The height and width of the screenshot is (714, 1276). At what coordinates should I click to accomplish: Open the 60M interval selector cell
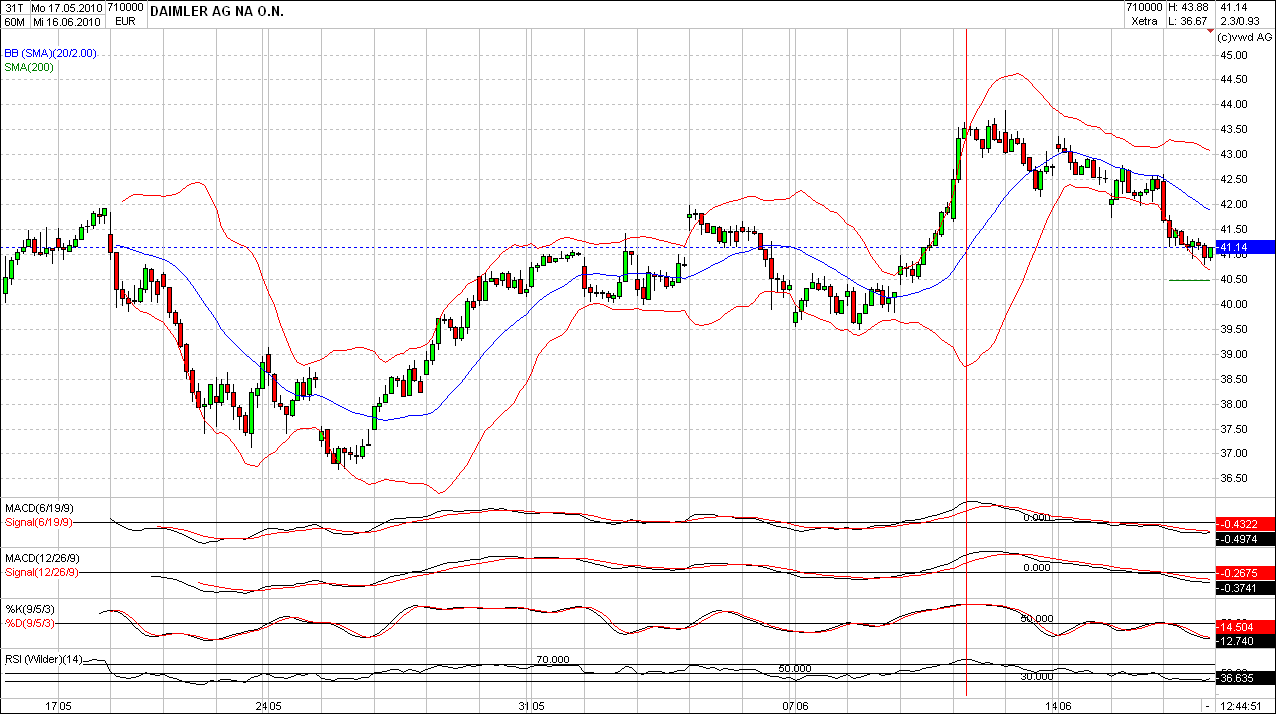click(13, 21)
